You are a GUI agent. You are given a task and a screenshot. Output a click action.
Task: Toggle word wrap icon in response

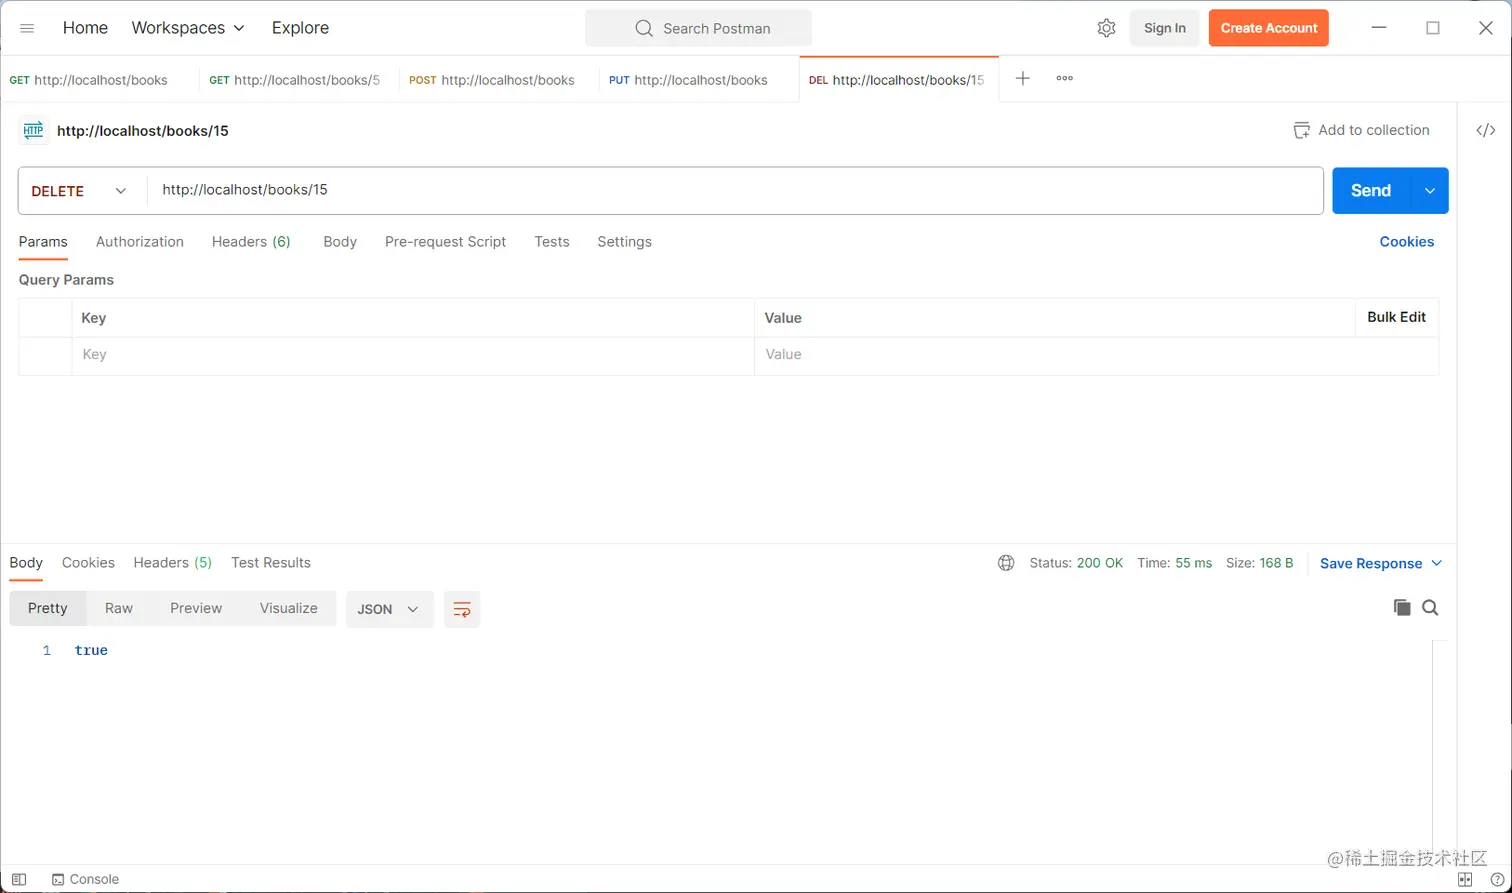tap(462, 609)
